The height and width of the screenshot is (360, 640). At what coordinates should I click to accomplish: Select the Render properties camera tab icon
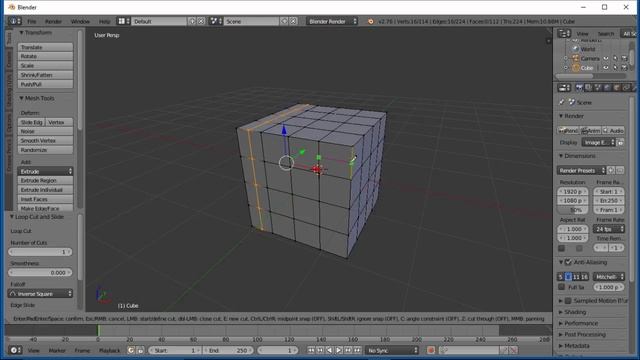point(579,88)
